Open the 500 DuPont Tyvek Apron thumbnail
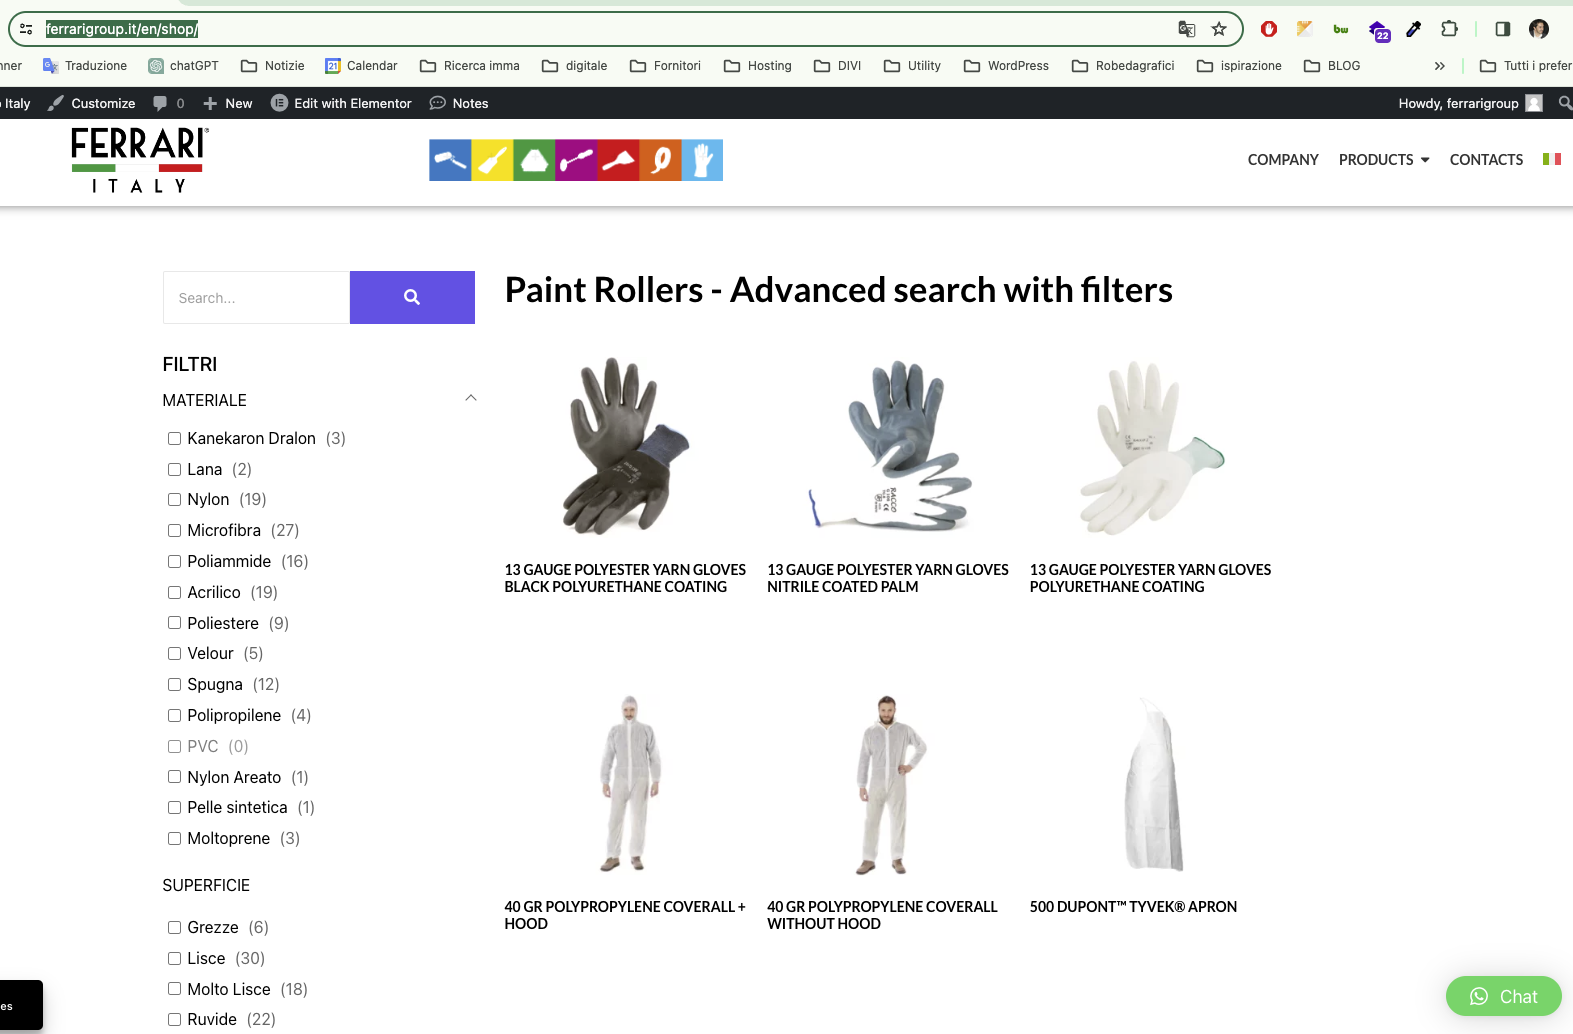The height and width of the screenshot is (1034, 1573). [x=1154, y=784]
